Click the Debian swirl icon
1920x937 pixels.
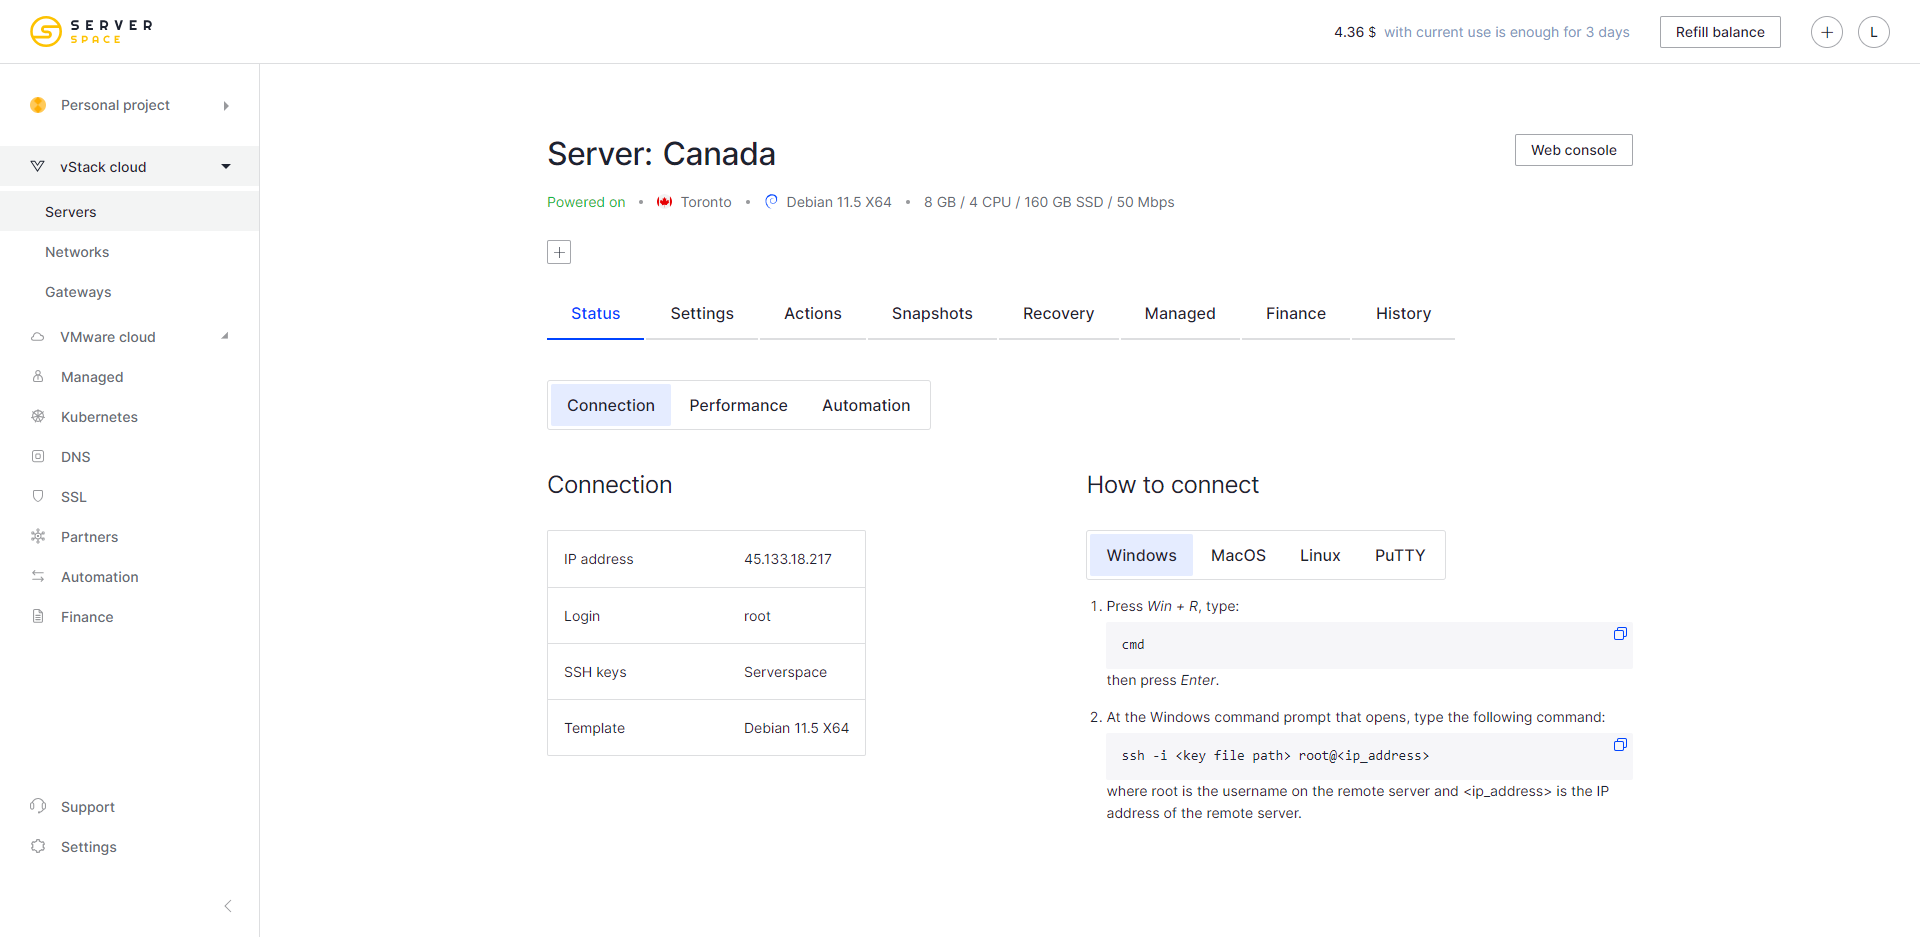click(771, 201)
